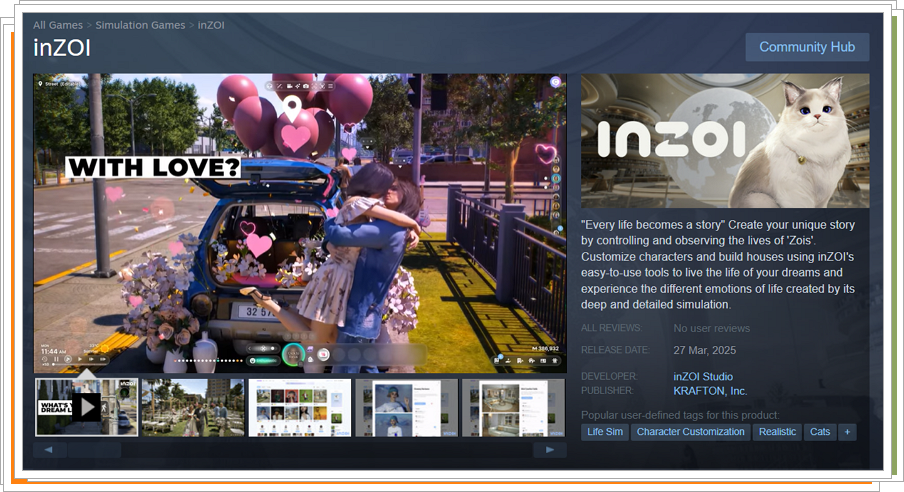
Task: Click the green circular action icon in the HUD
Action: point(293,355)
